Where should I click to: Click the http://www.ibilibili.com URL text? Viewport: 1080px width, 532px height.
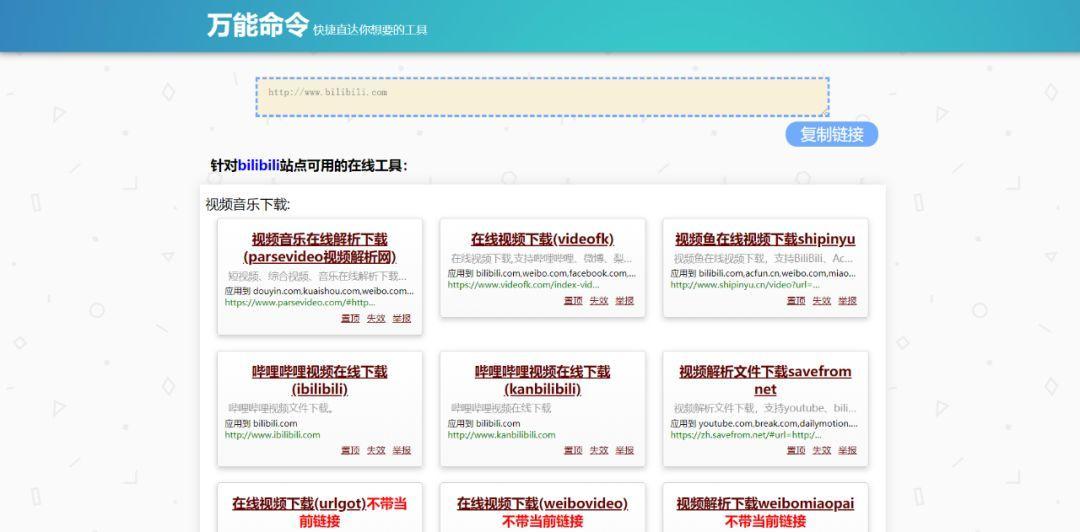click(272, 435)
